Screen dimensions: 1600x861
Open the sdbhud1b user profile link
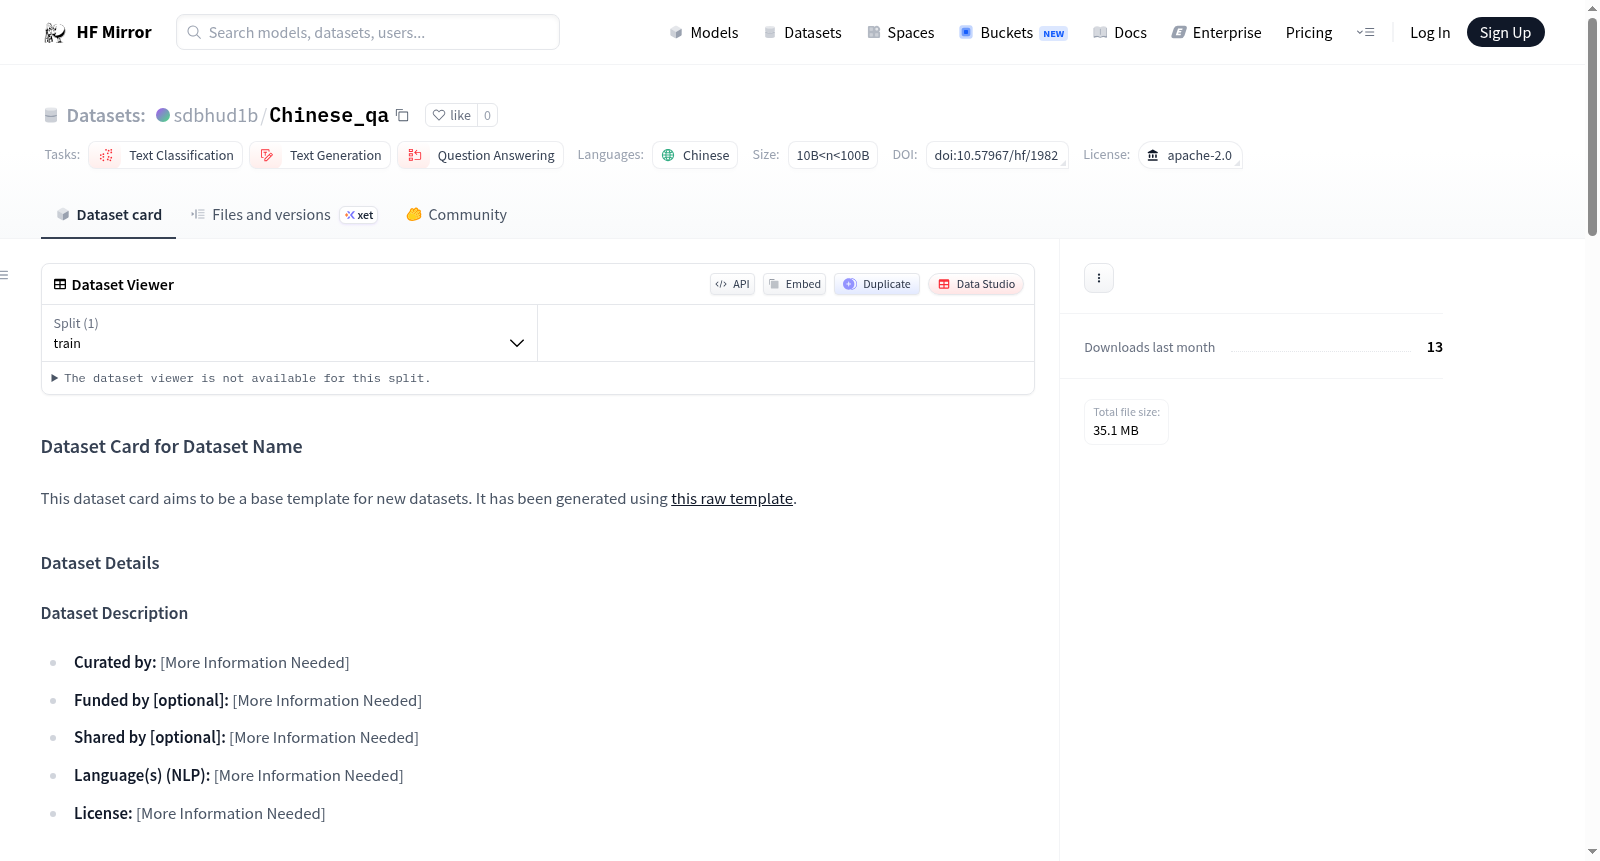tap(216, 115)
